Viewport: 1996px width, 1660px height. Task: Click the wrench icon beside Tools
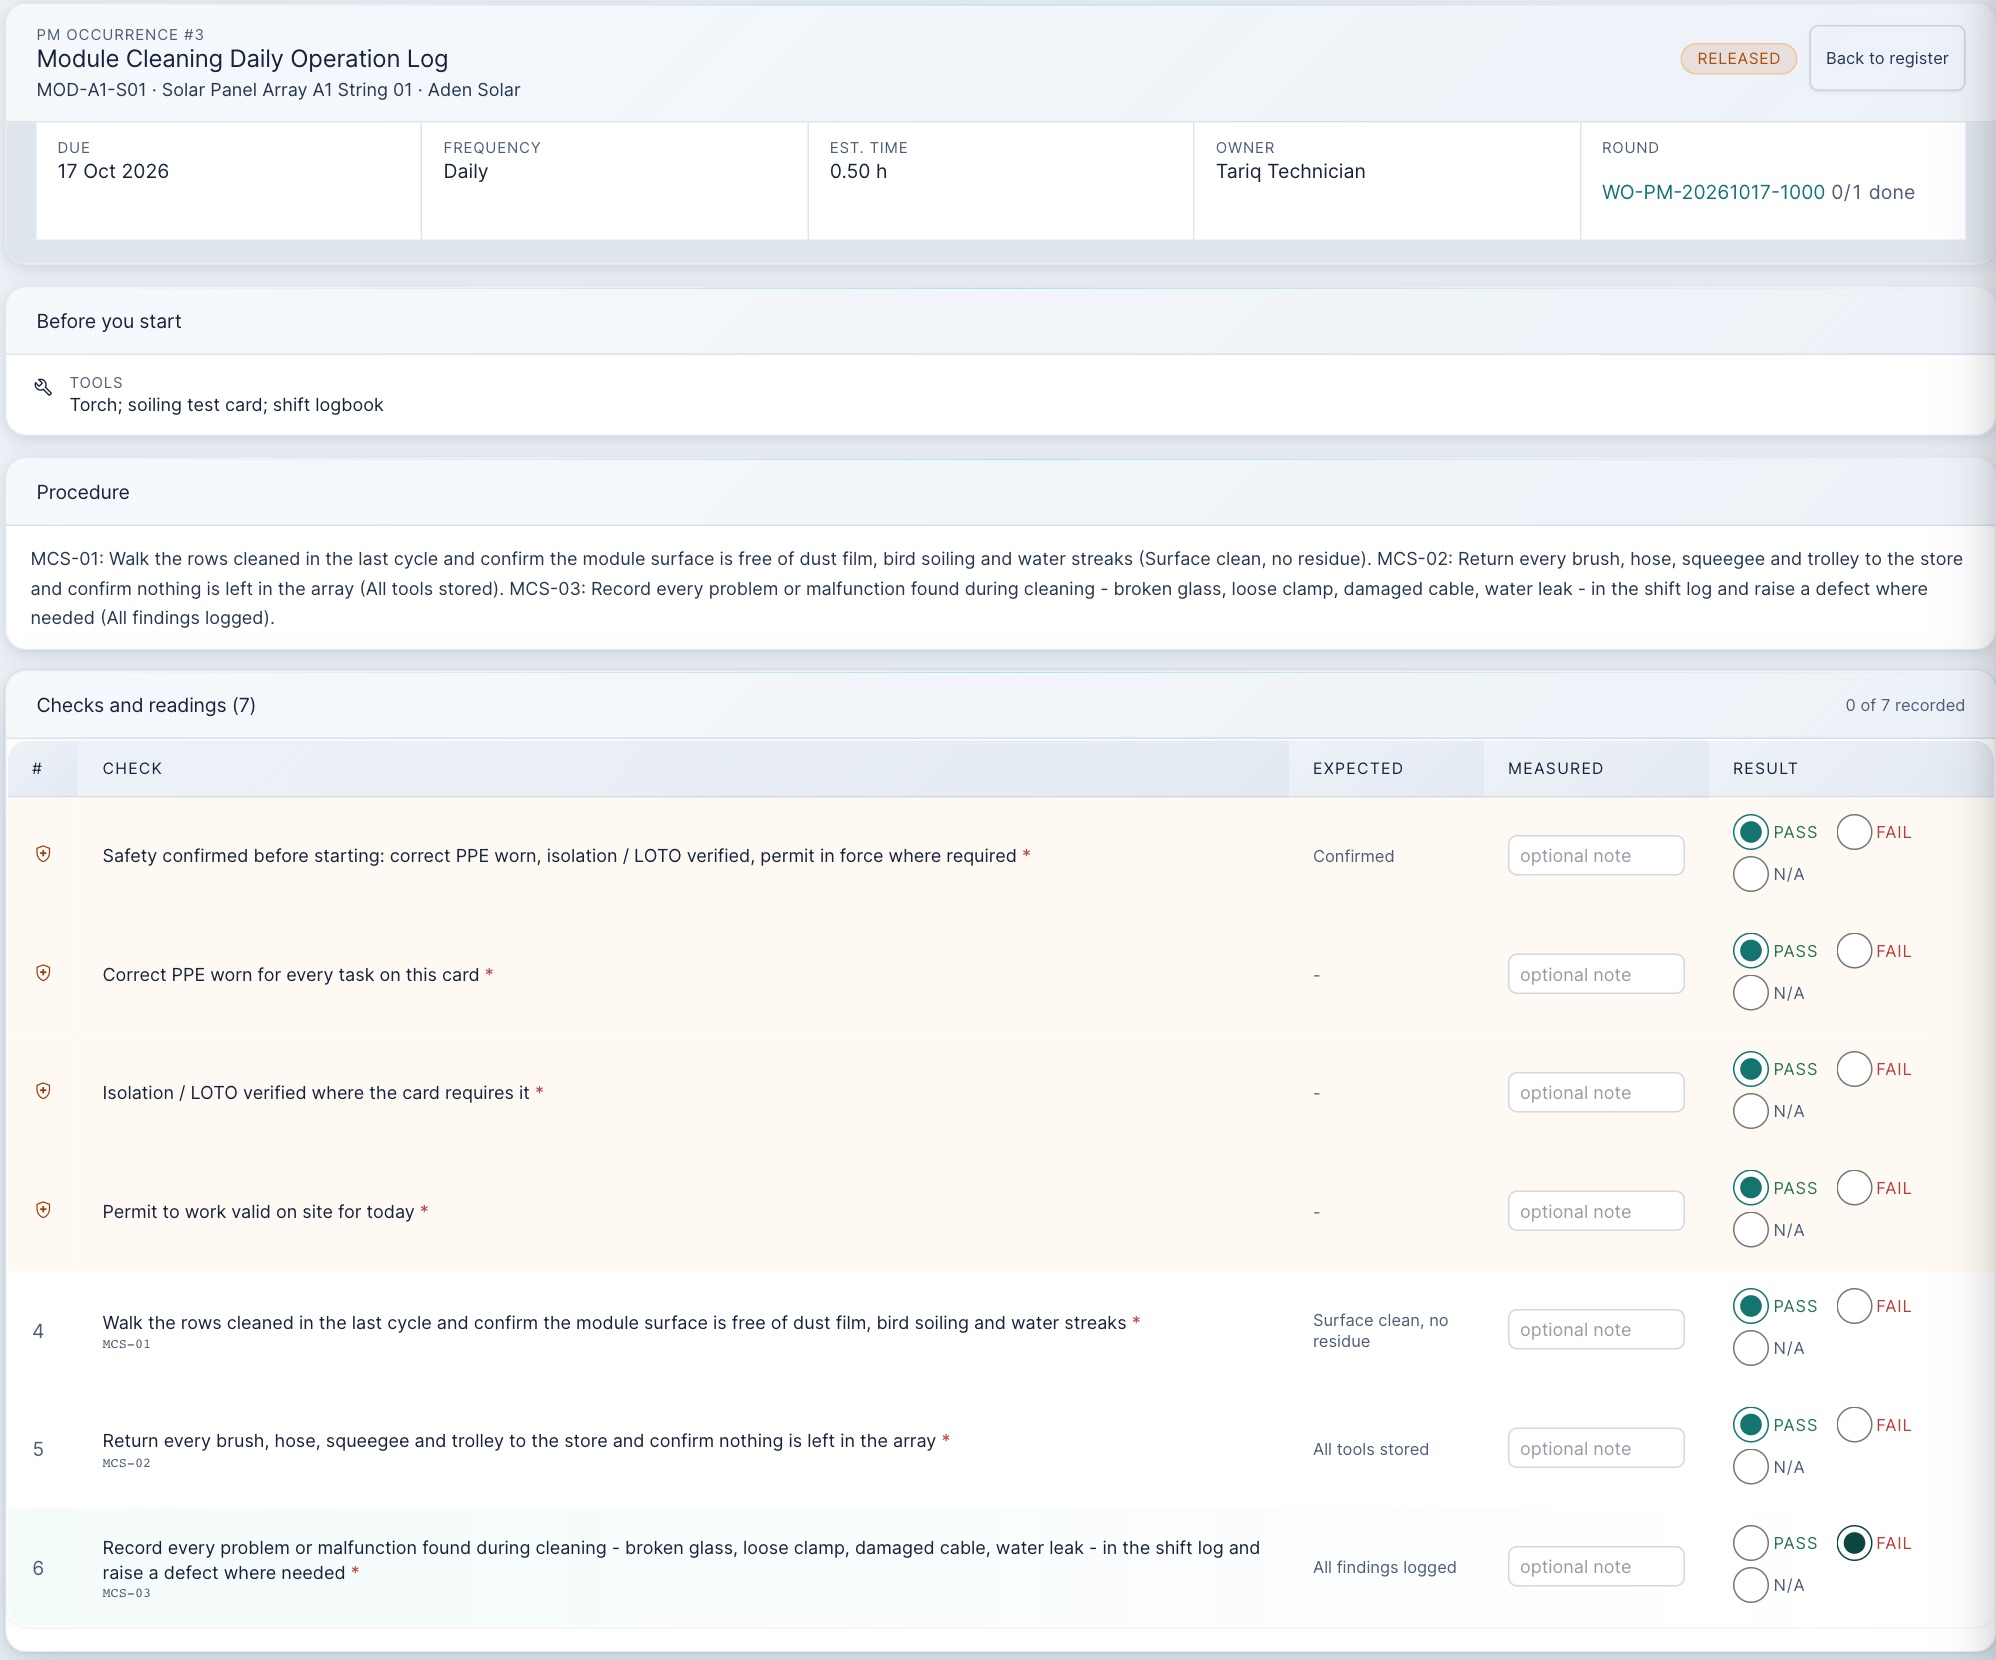click(x=43, y=387)
